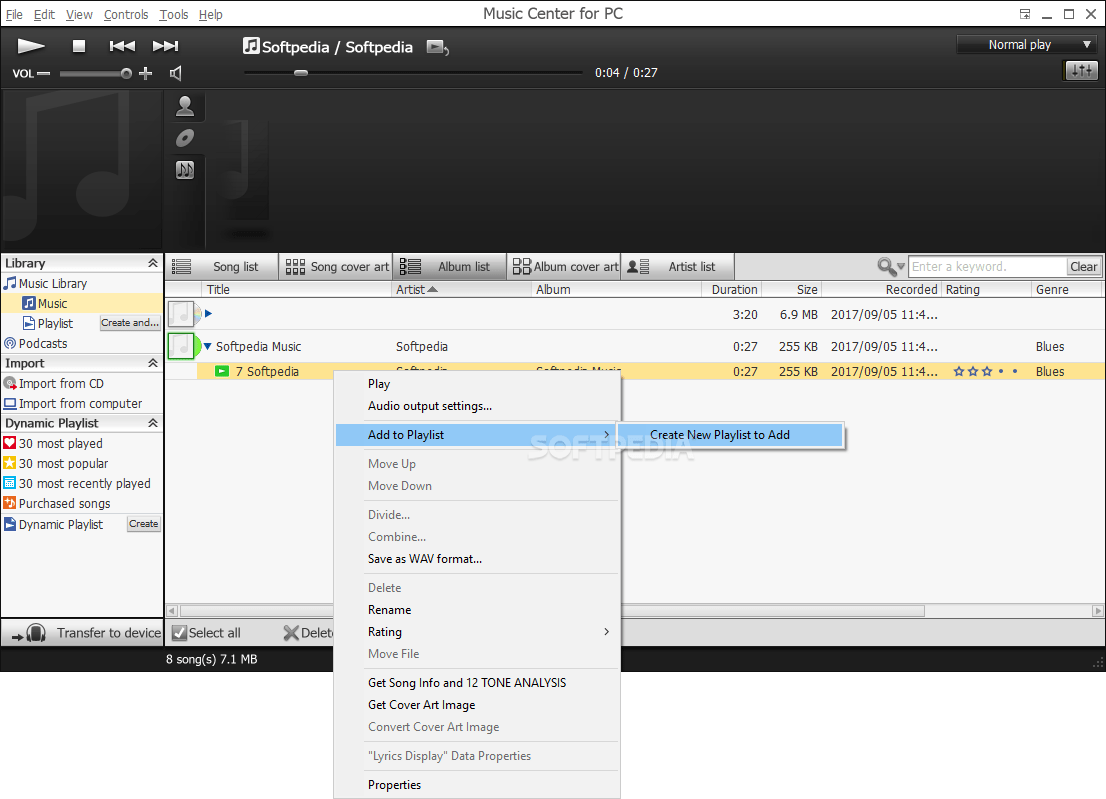
Task: Open the Tools menu
Action: click(173, 14)
